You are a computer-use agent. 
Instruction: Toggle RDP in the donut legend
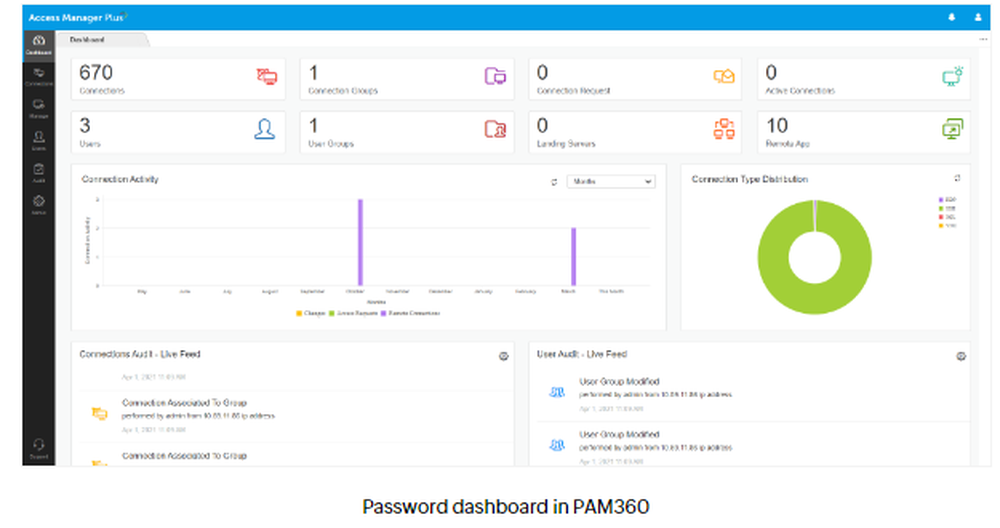tap(947, 200)
